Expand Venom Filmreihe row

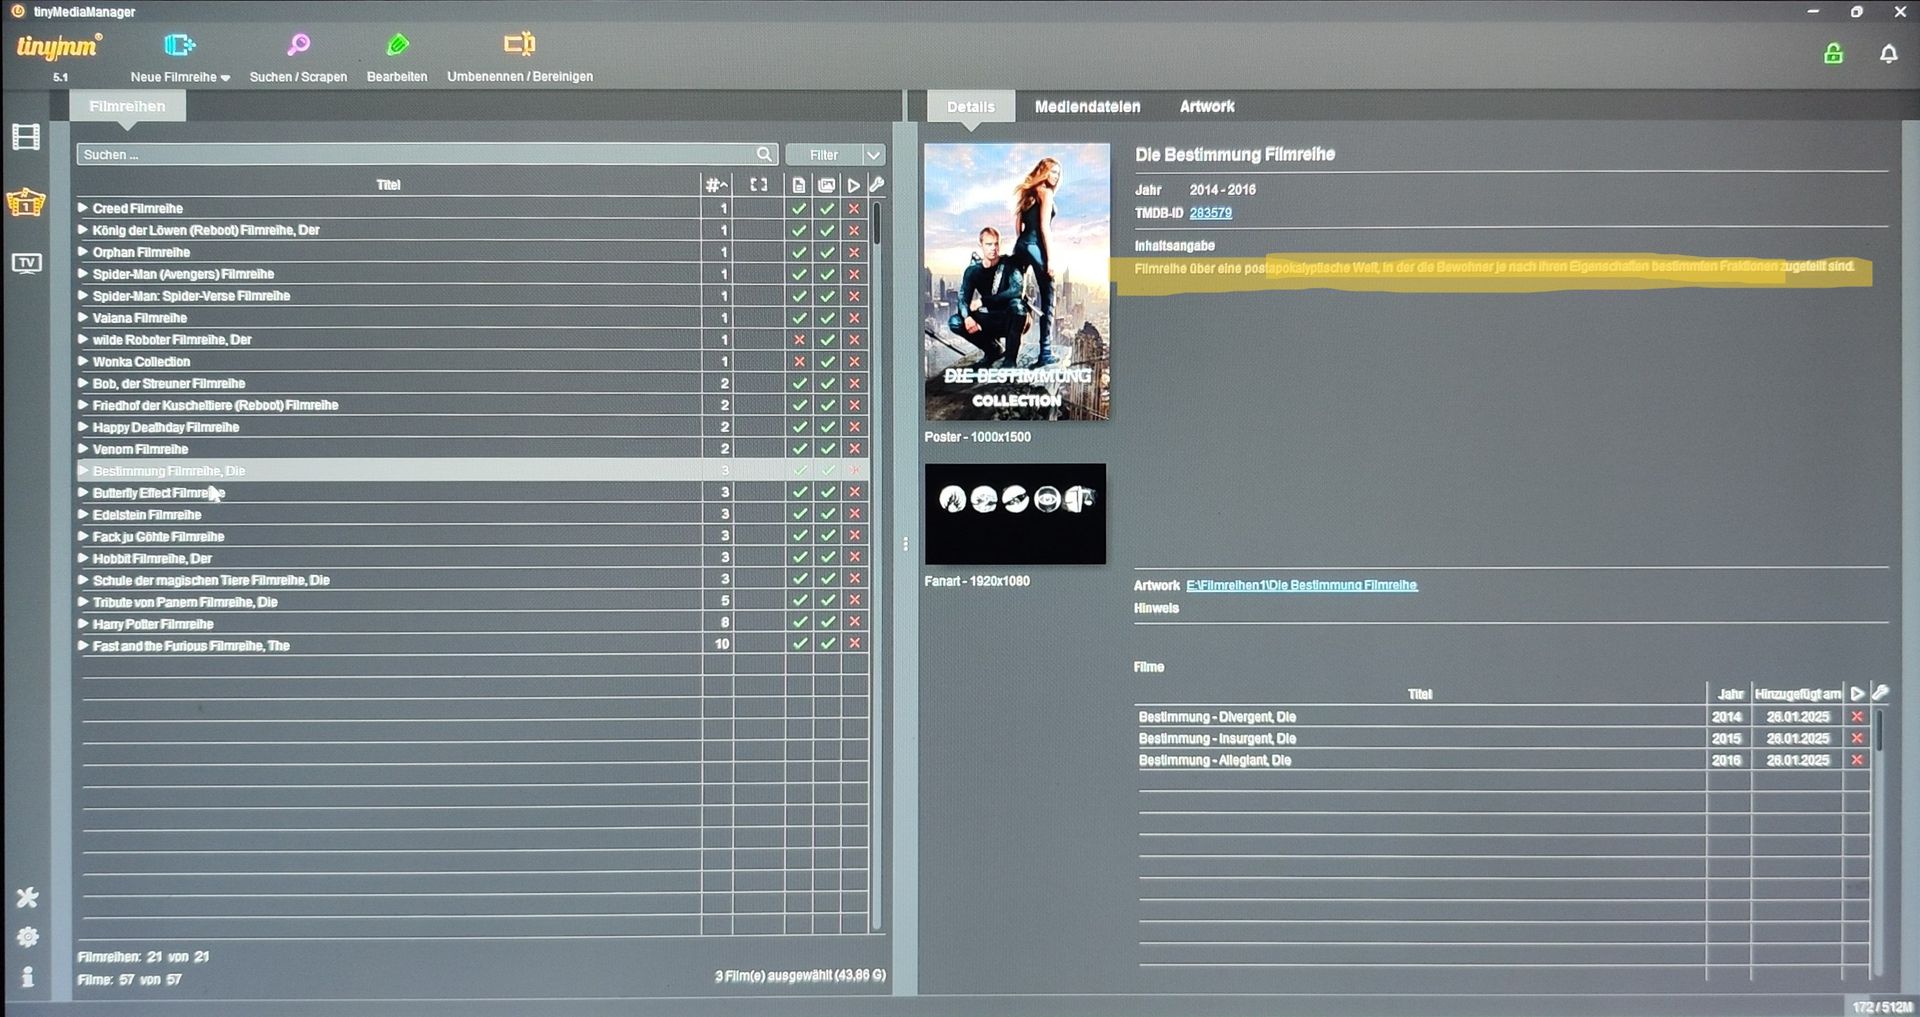[83, 449]
